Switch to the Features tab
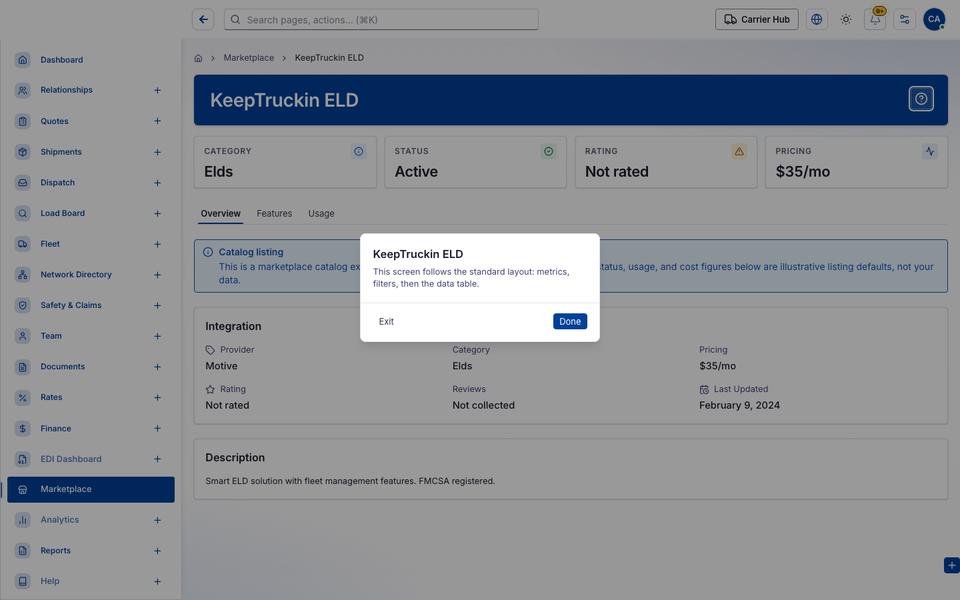This screenshot has height=600, width=960. [274, 214]
